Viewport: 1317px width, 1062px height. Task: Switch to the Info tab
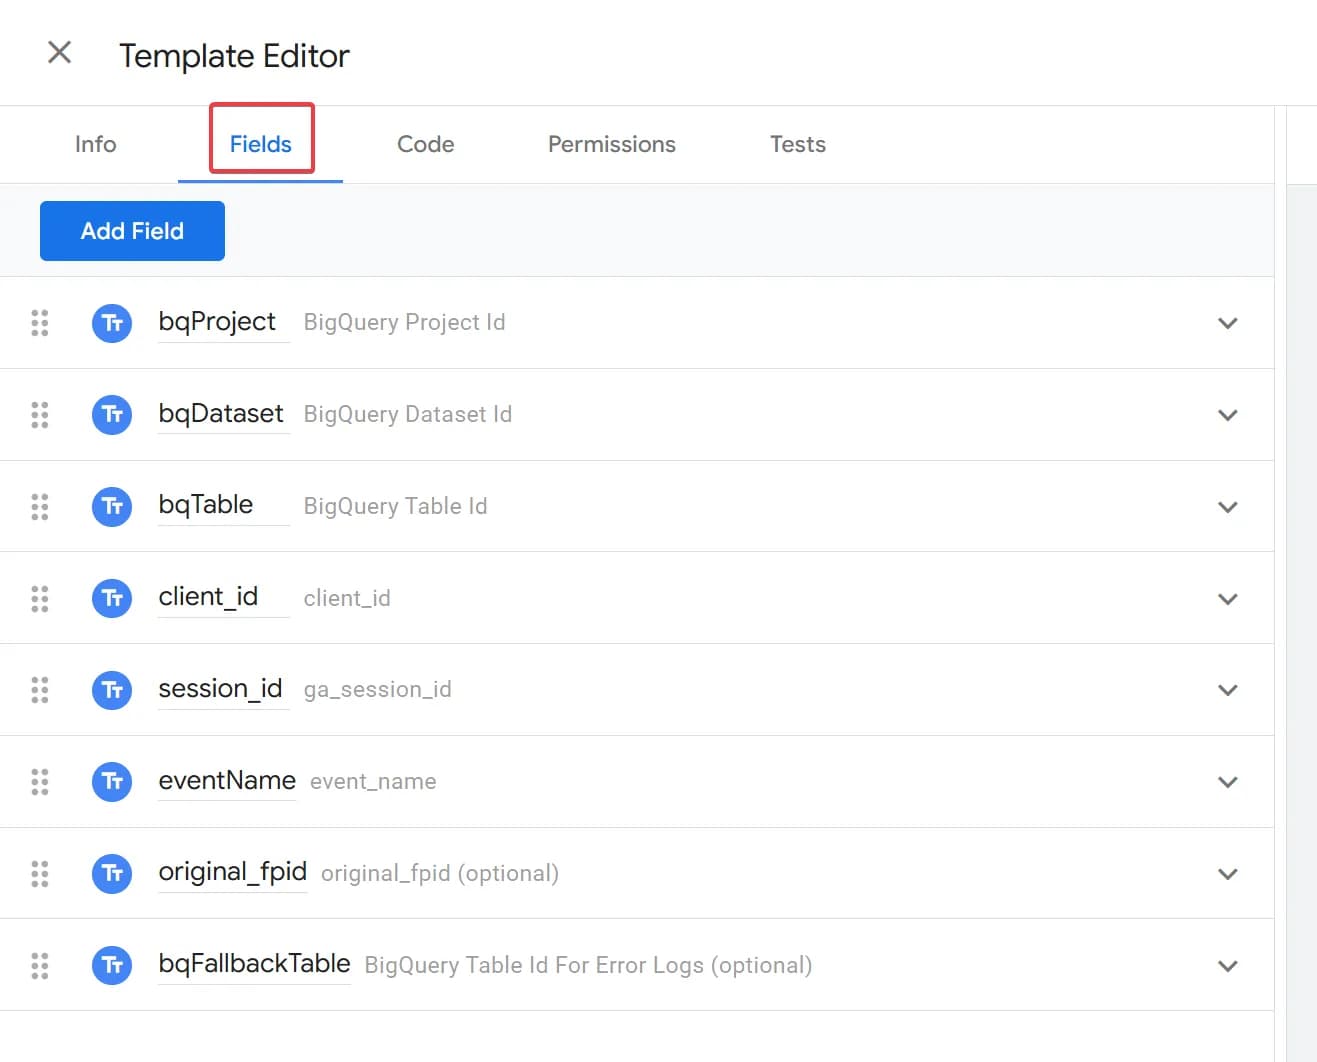pyautogui.click(x=96, y=144)
